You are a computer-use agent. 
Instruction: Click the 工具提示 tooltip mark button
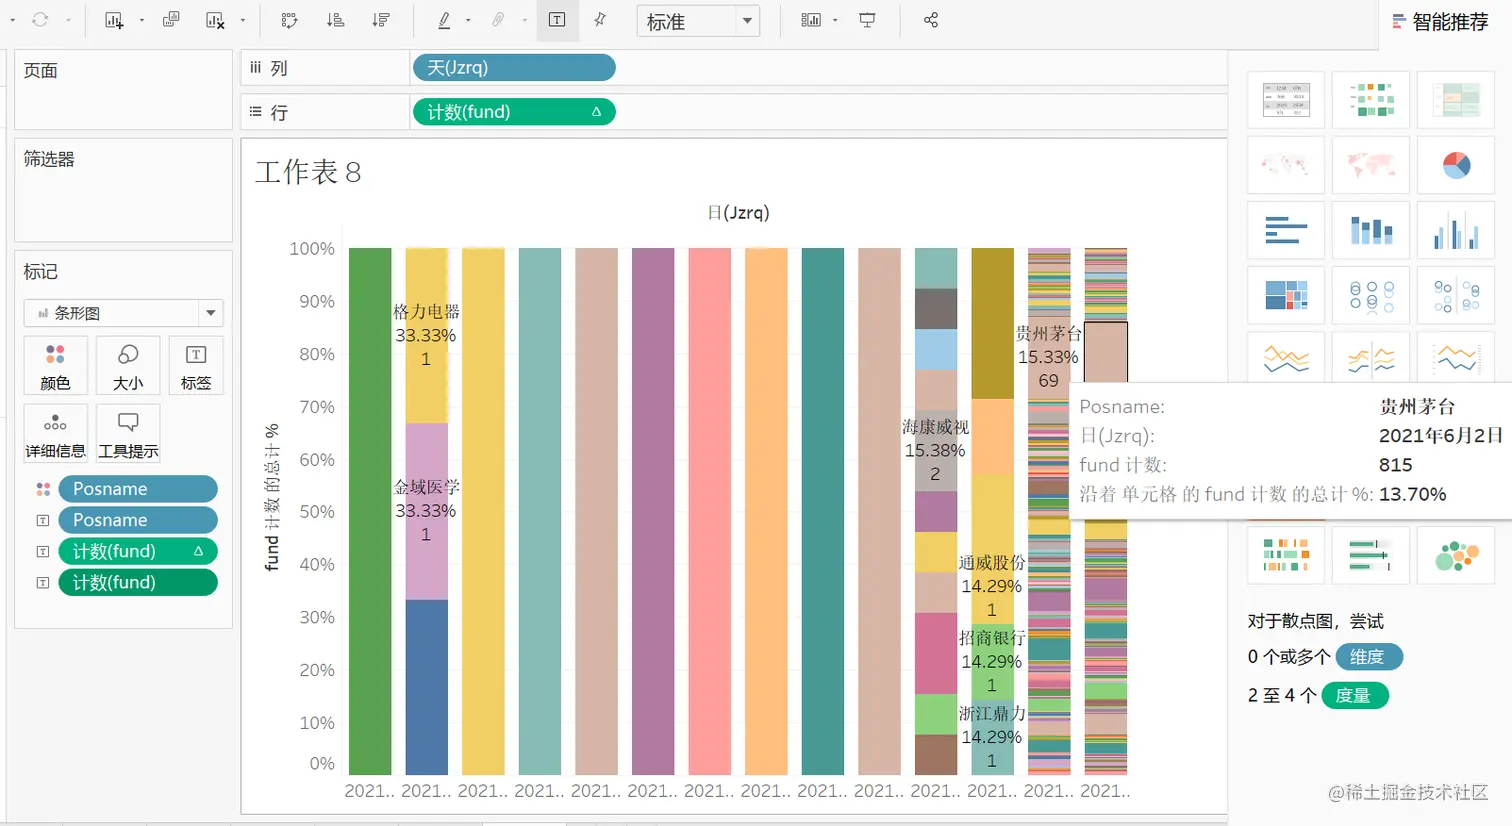(x=128, y=433)
